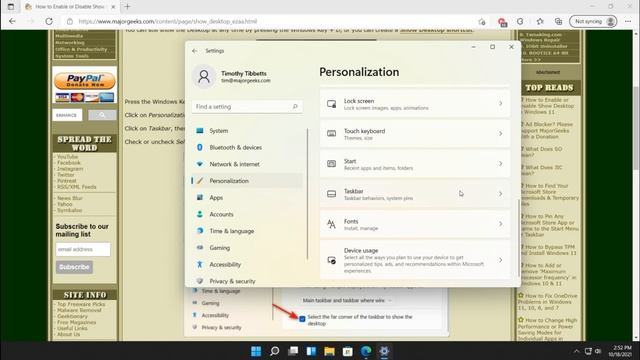
Task: Click the Settings gear on taskbar
Action: pyautogui.click(x=384, y=351)
